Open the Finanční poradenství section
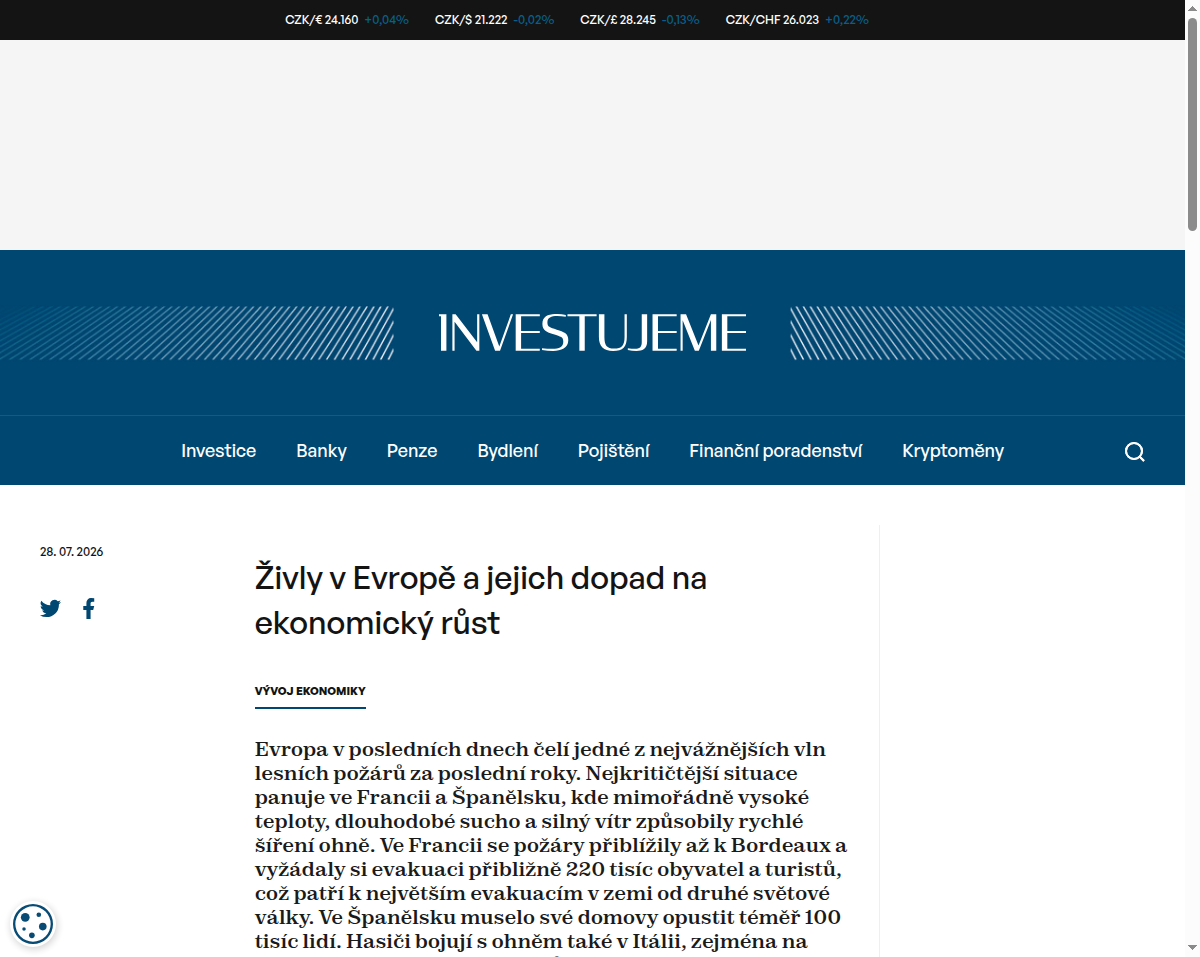 pyautogui.click(x=776, y=451)
